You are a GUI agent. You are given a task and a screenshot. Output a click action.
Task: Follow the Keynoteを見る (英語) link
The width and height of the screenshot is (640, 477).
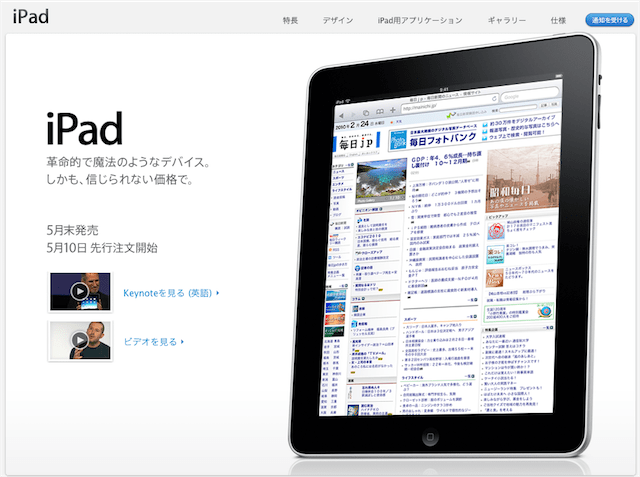171,293
